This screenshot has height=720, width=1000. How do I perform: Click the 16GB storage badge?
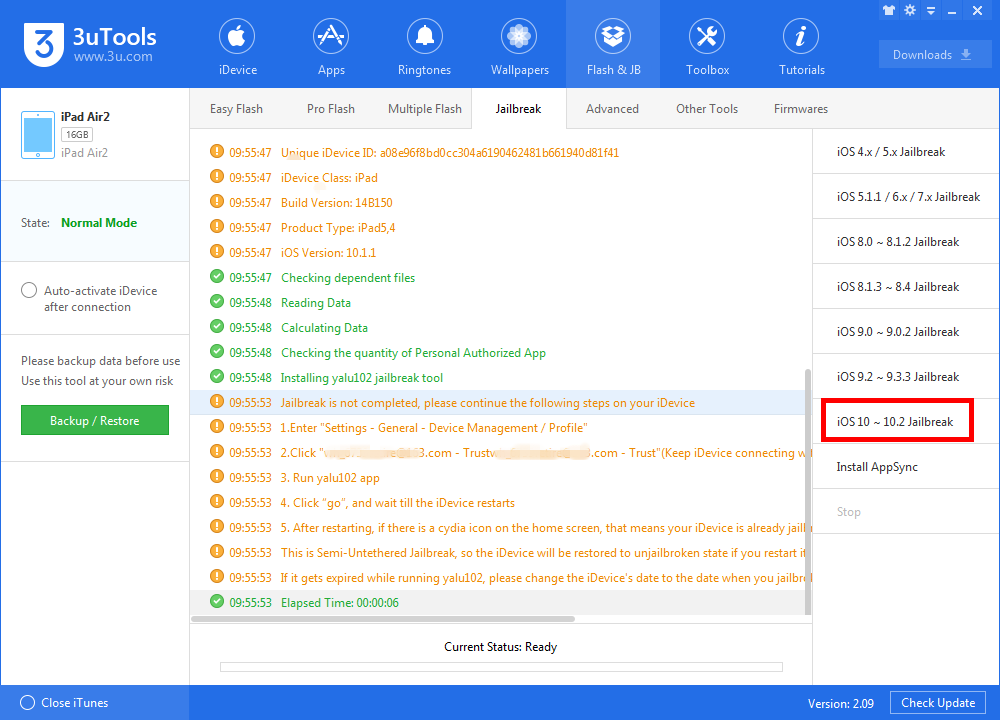pyautogui.click(x=77, y=135)
